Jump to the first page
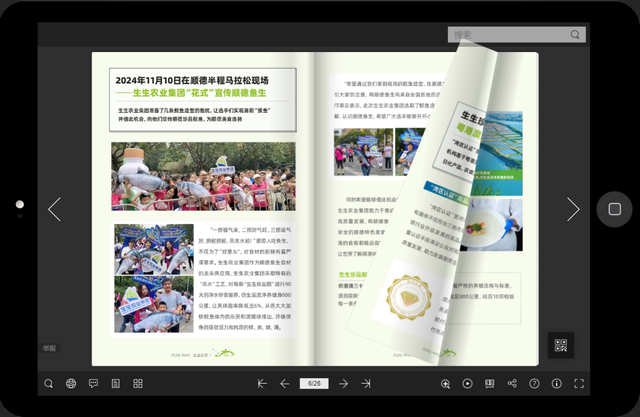 (x=262, y=384)
